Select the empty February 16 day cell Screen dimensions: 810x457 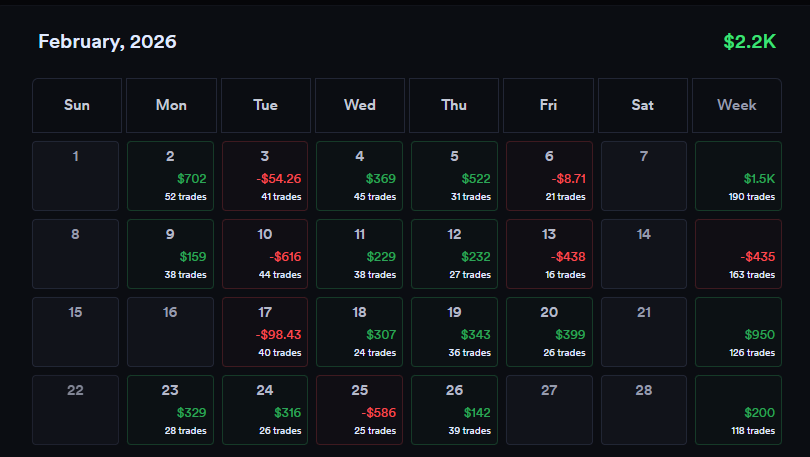click(x=170, y=332)
